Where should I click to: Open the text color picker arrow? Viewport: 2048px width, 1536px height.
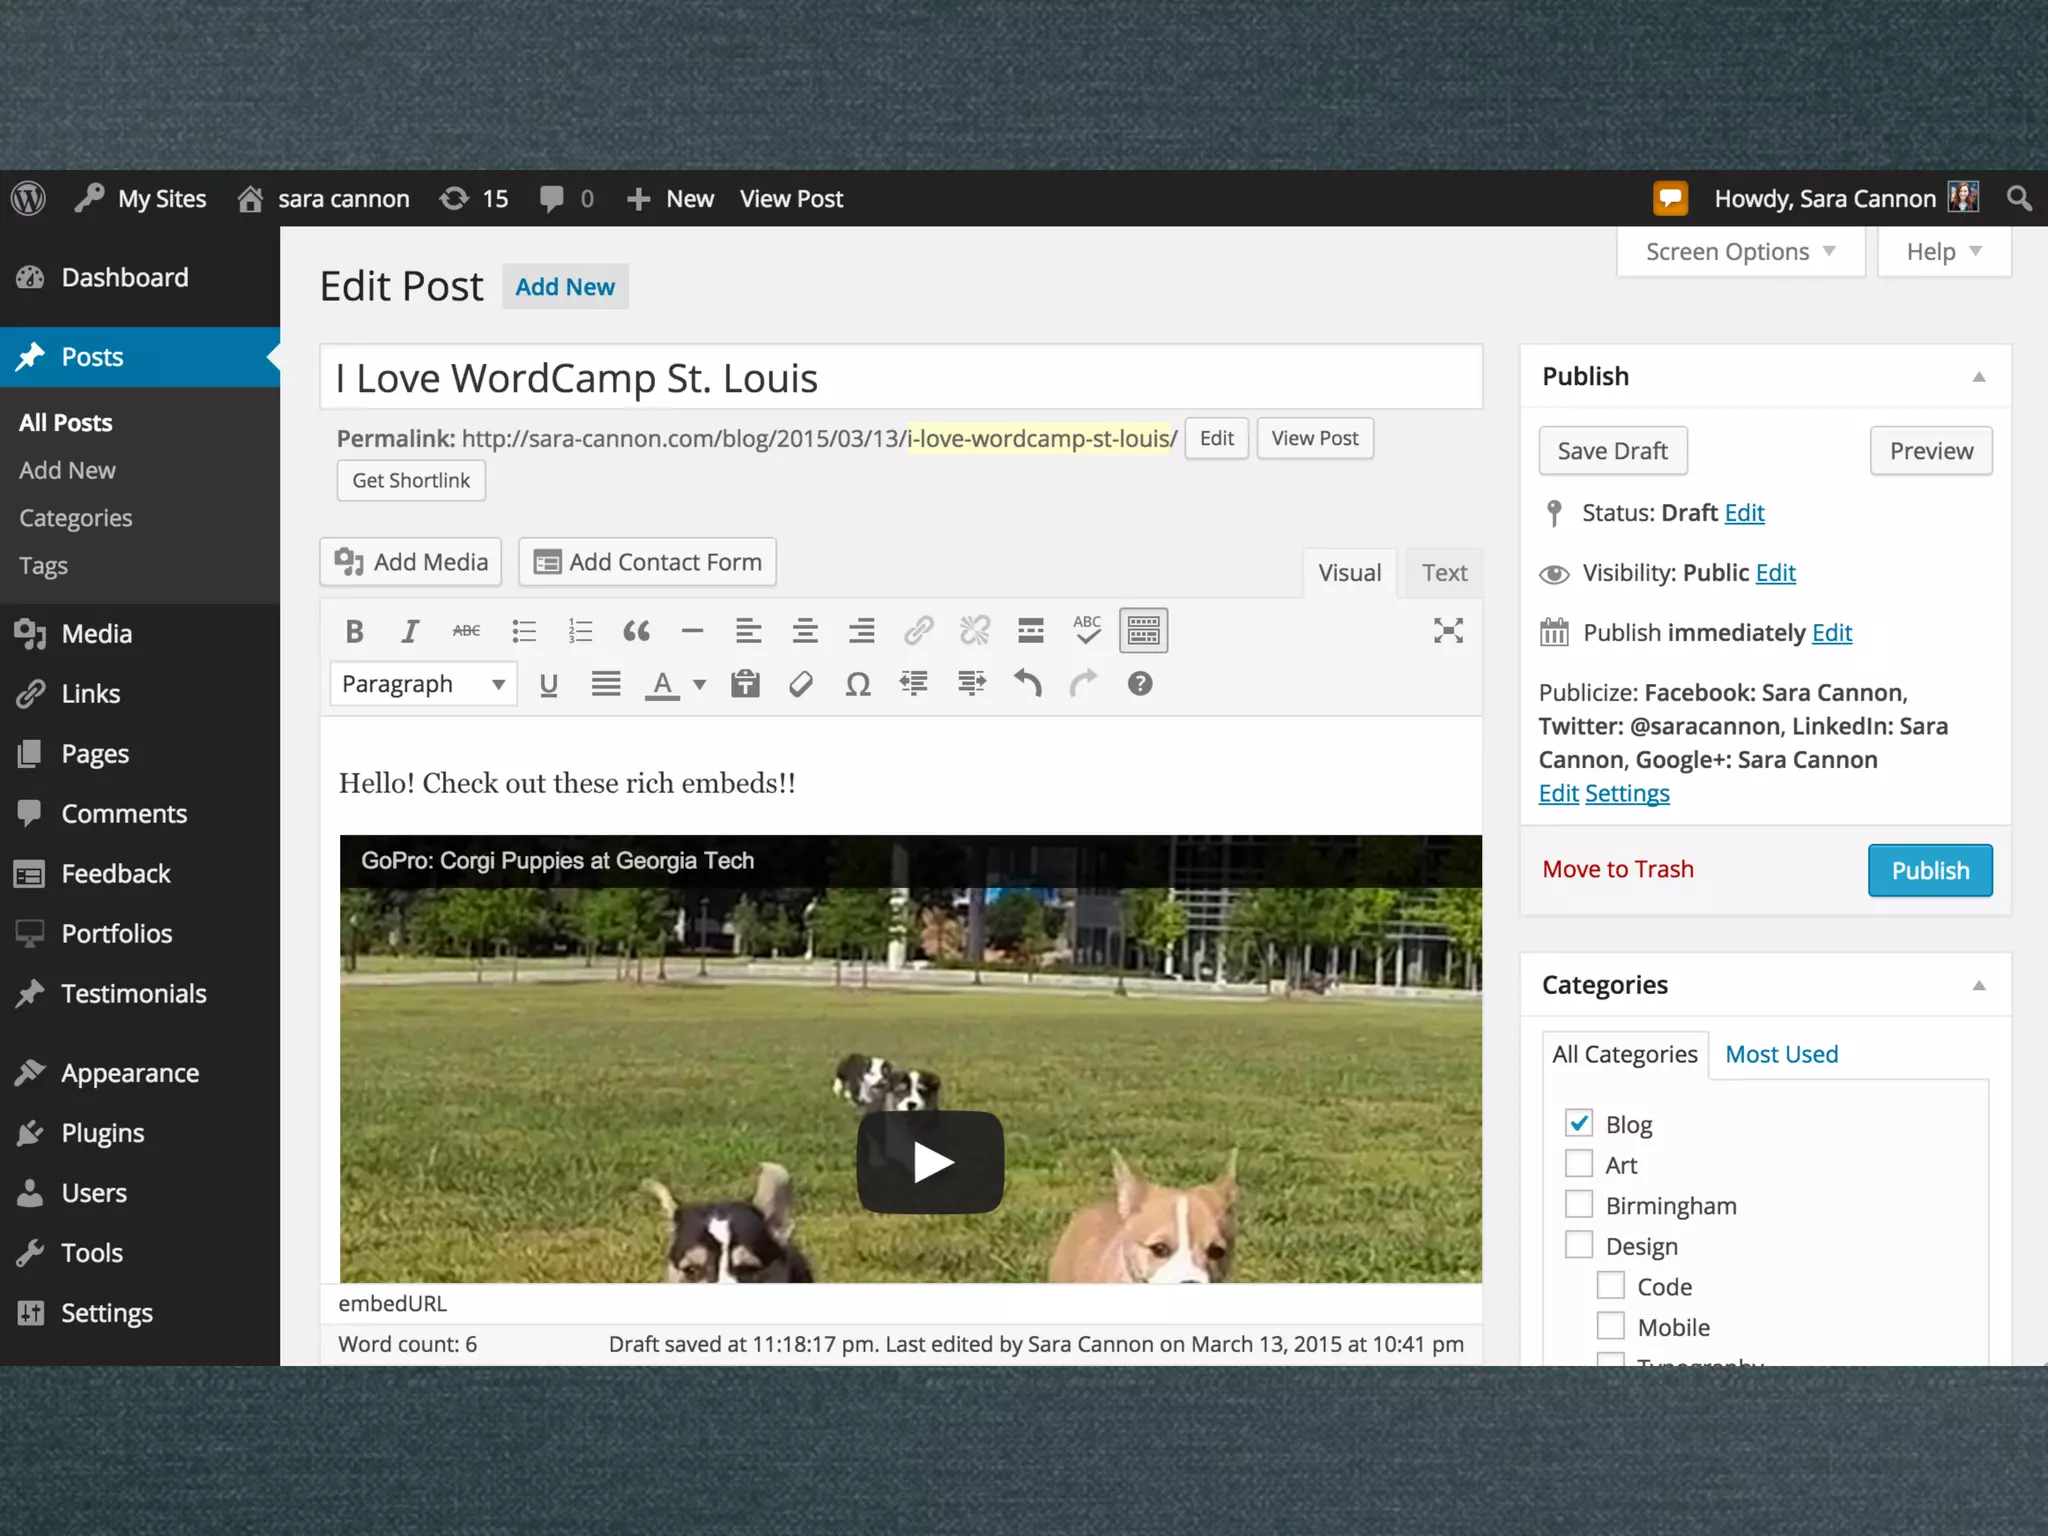700,684
